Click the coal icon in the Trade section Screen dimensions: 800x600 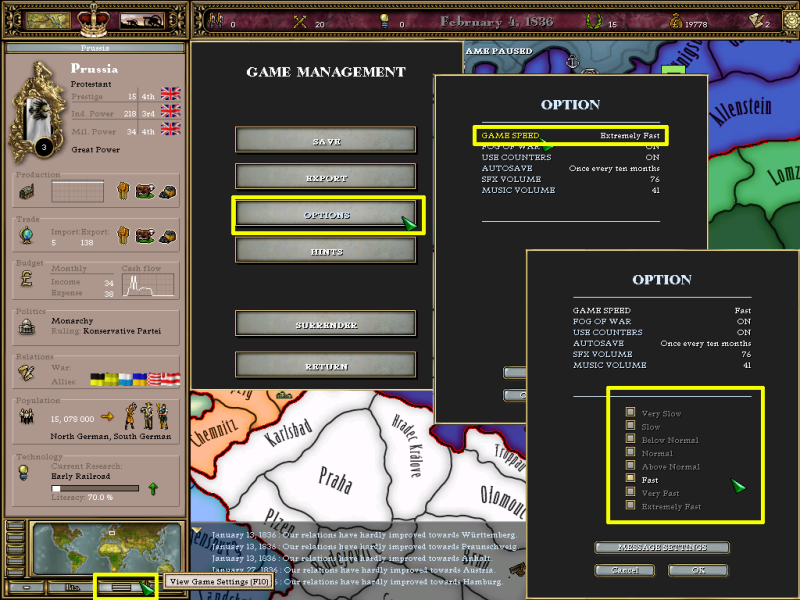click(x=168, y=236)
